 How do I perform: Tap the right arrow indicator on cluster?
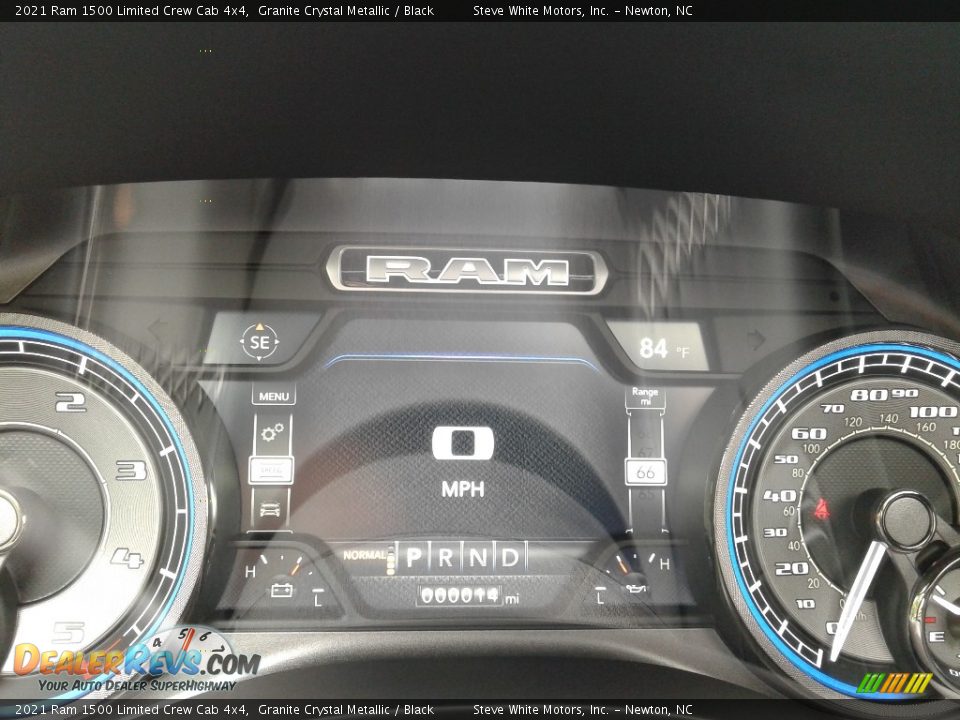coord(757,338)
